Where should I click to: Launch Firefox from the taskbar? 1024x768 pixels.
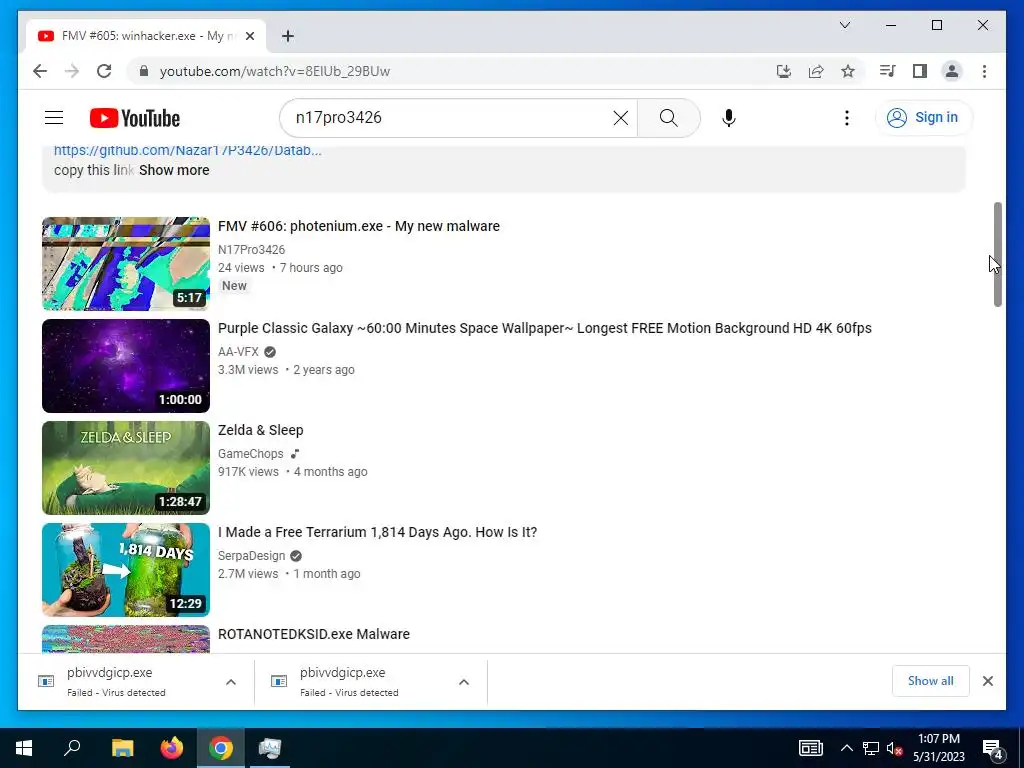(x=172, y=748)
